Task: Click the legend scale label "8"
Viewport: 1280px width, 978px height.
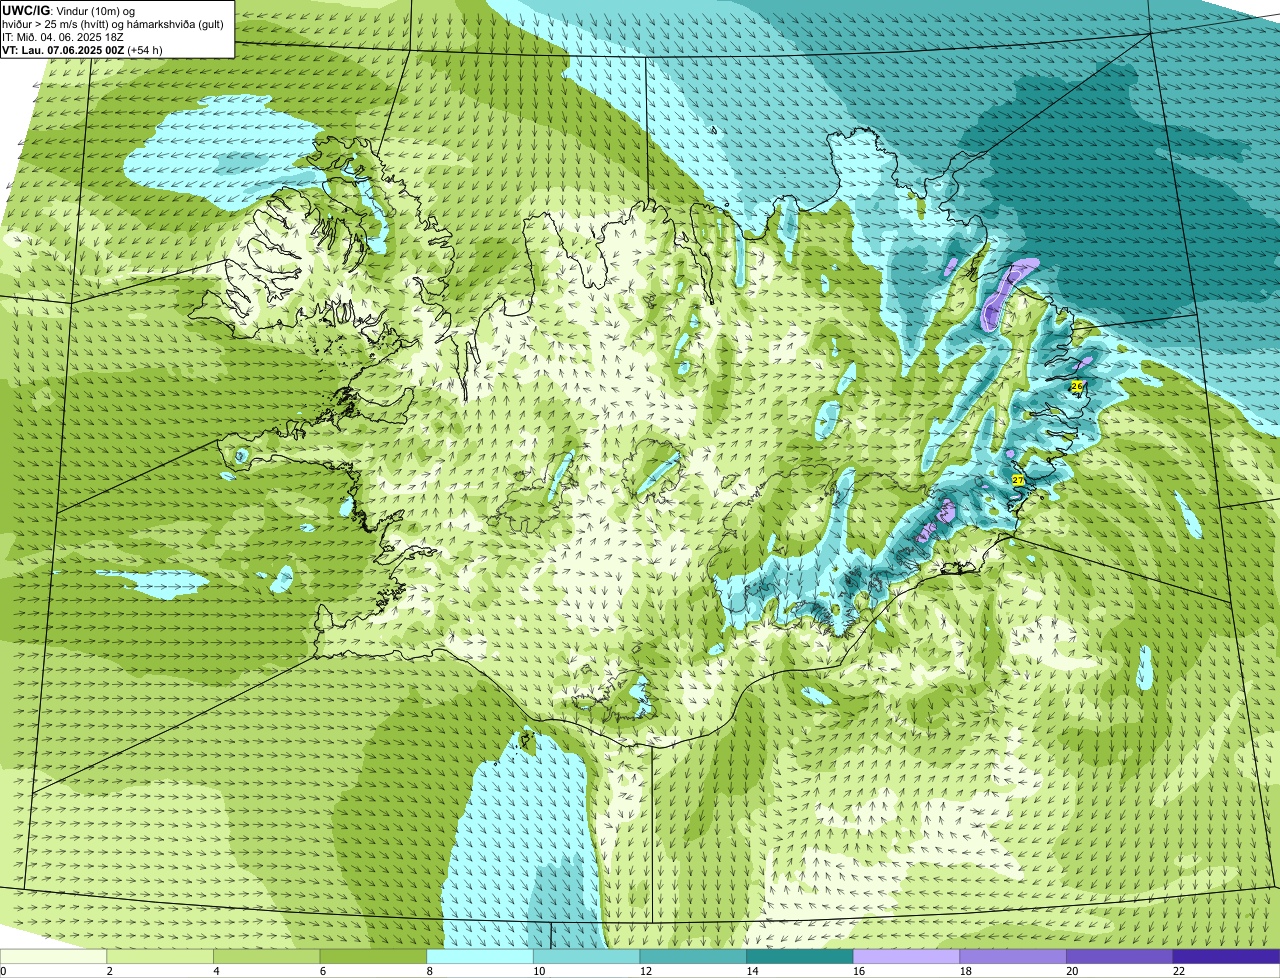Action: (x=430, y=971)
